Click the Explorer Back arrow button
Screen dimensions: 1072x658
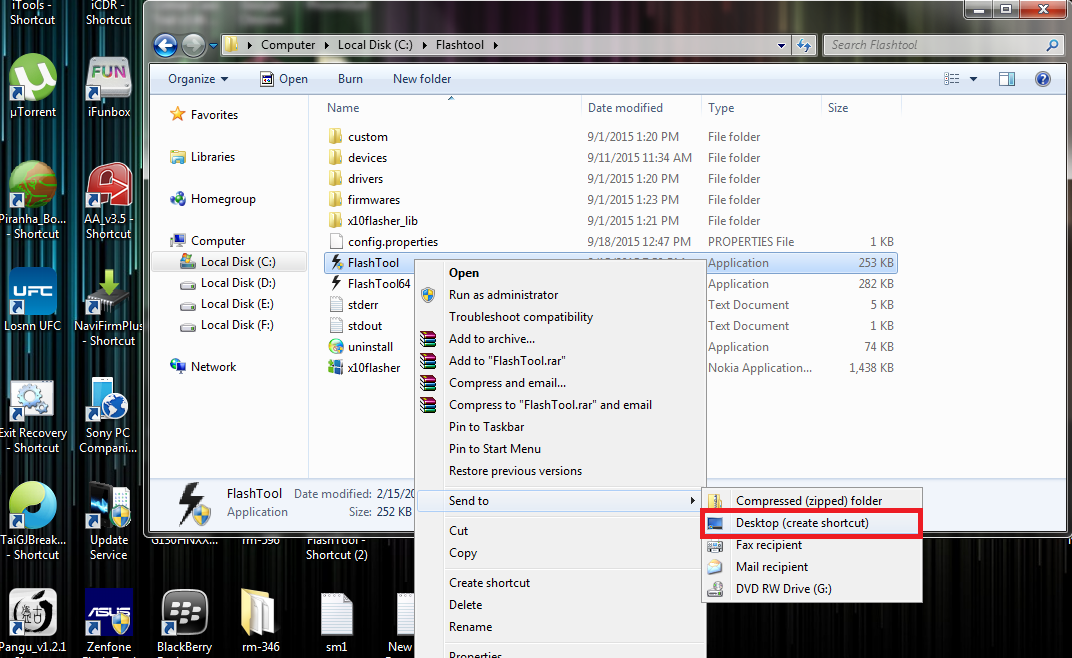coord(165,45)
